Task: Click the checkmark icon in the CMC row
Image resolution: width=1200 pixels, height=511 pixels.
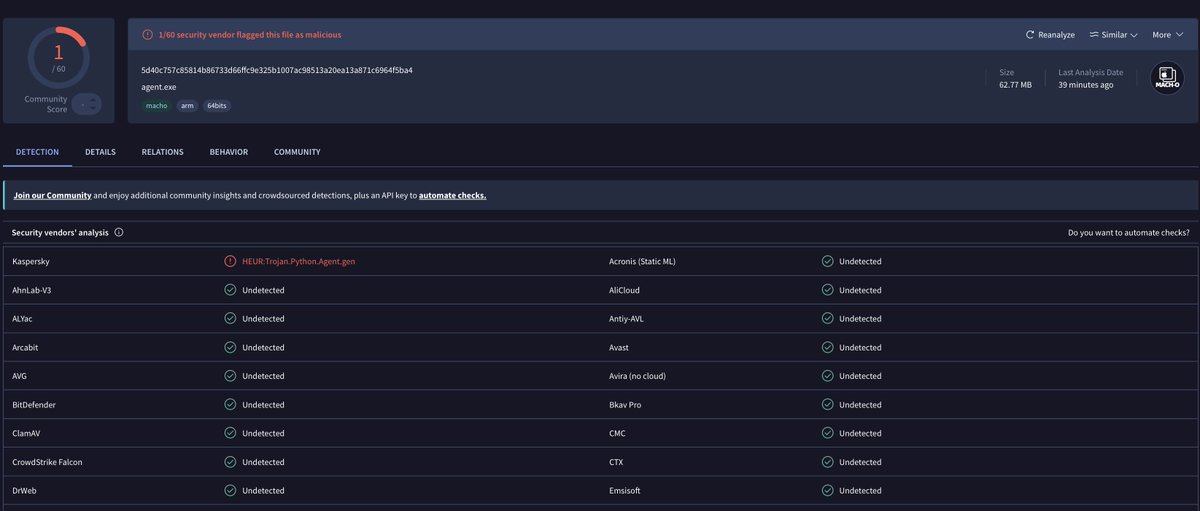Action: coord(827,433)
